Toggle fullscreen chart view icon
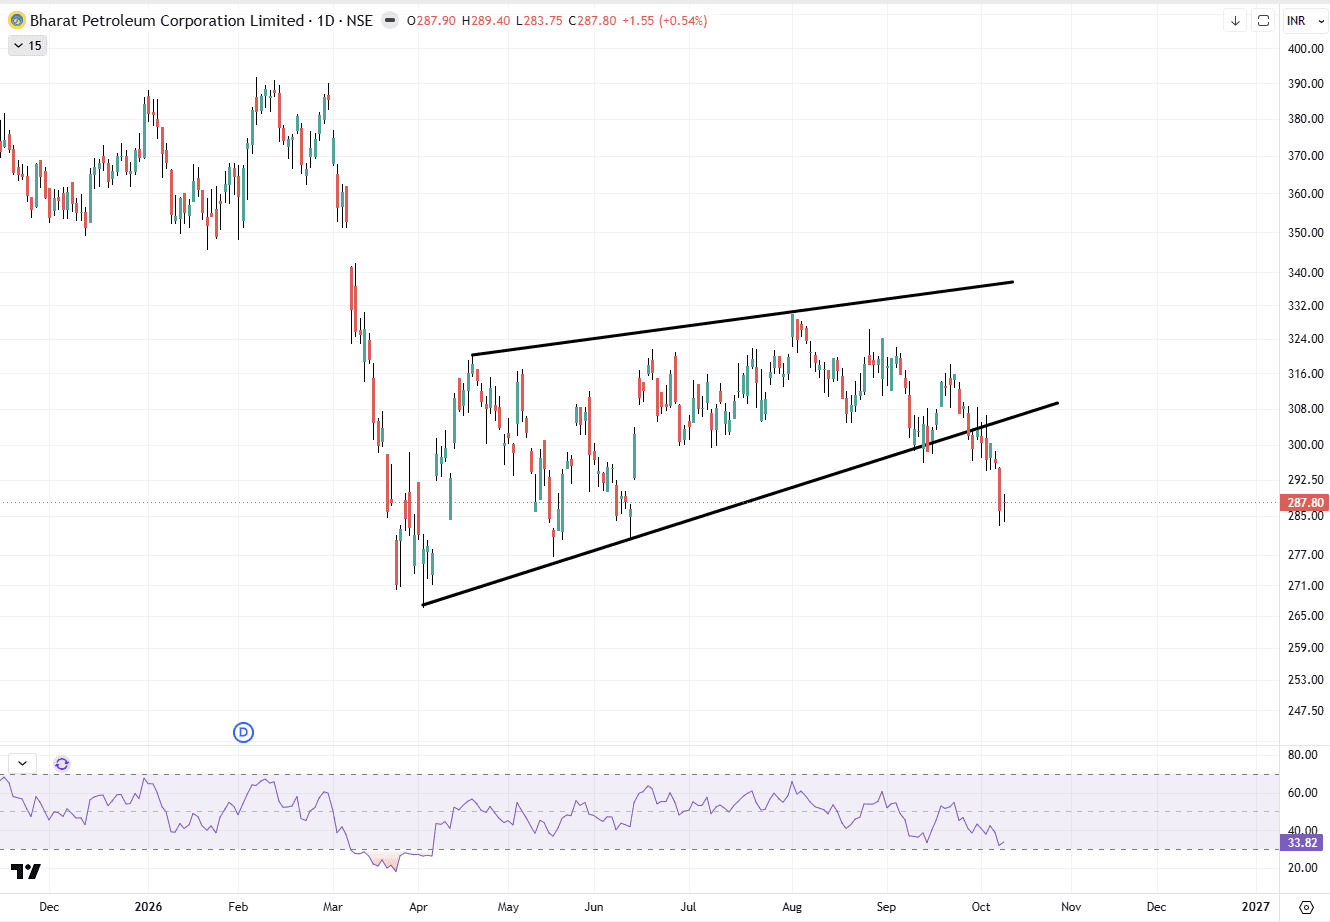 (1263, 20)
